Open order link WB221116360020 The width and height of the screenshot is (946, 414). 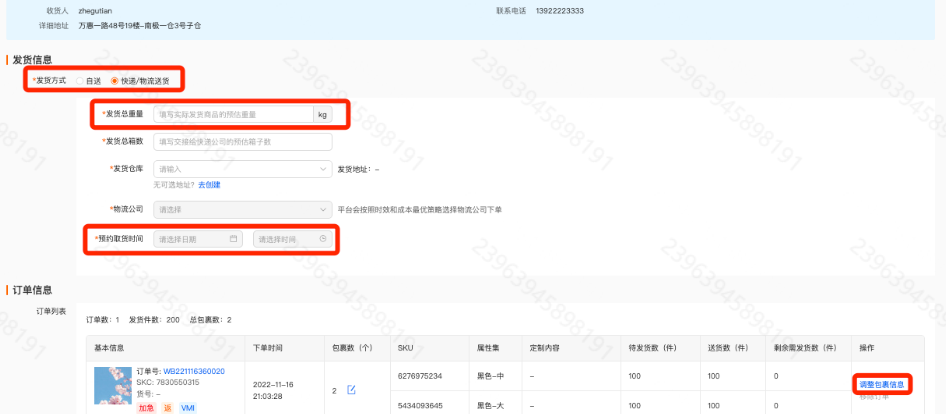[x=194, y=371]
